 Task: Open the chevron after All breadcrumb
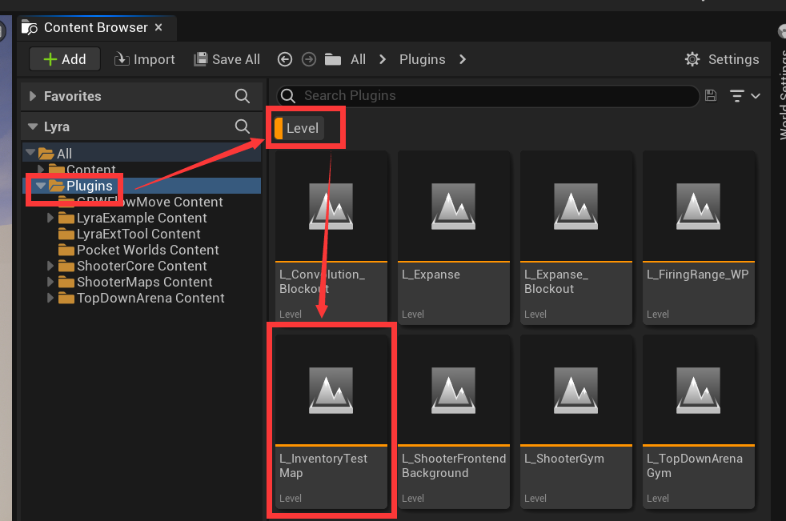382,59
